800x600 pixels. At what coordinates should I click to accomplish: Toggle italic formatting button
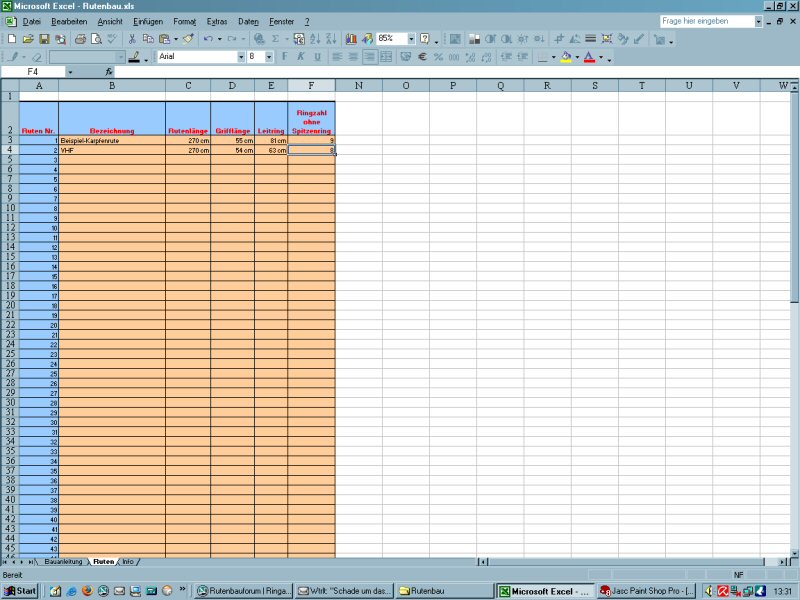[301, 57]
